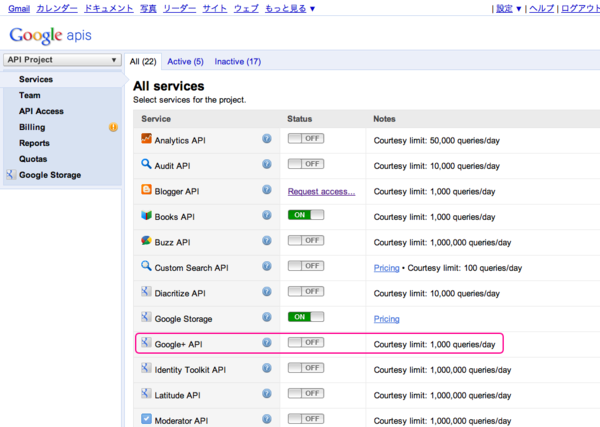
Task: Click the Audit API magnifier icon
Action: coord(146,164)
